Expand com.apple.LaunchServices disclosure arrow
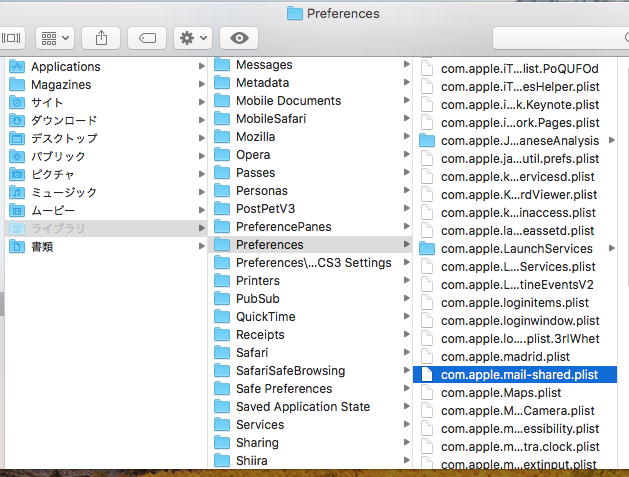Image resolution: width=629 pixels, height=477 pixels. point(612,248)
